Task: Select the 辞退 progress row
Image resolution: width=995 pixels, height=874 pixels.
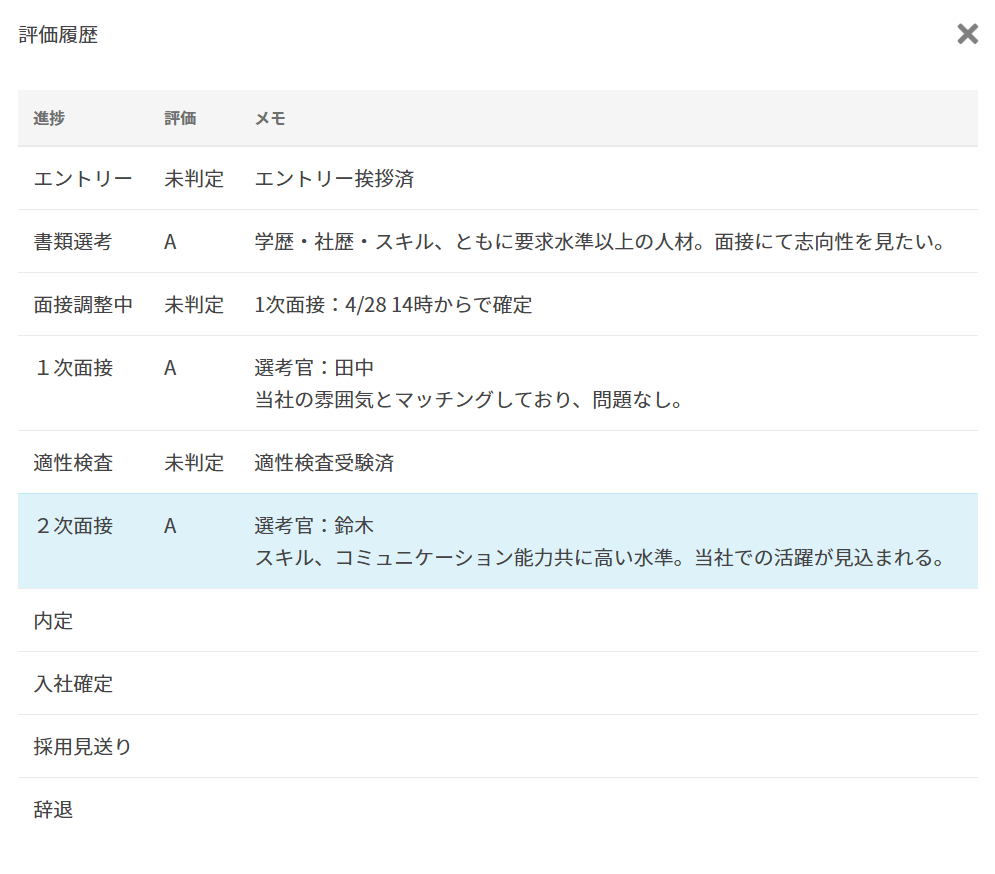Action: coord(54,810)
